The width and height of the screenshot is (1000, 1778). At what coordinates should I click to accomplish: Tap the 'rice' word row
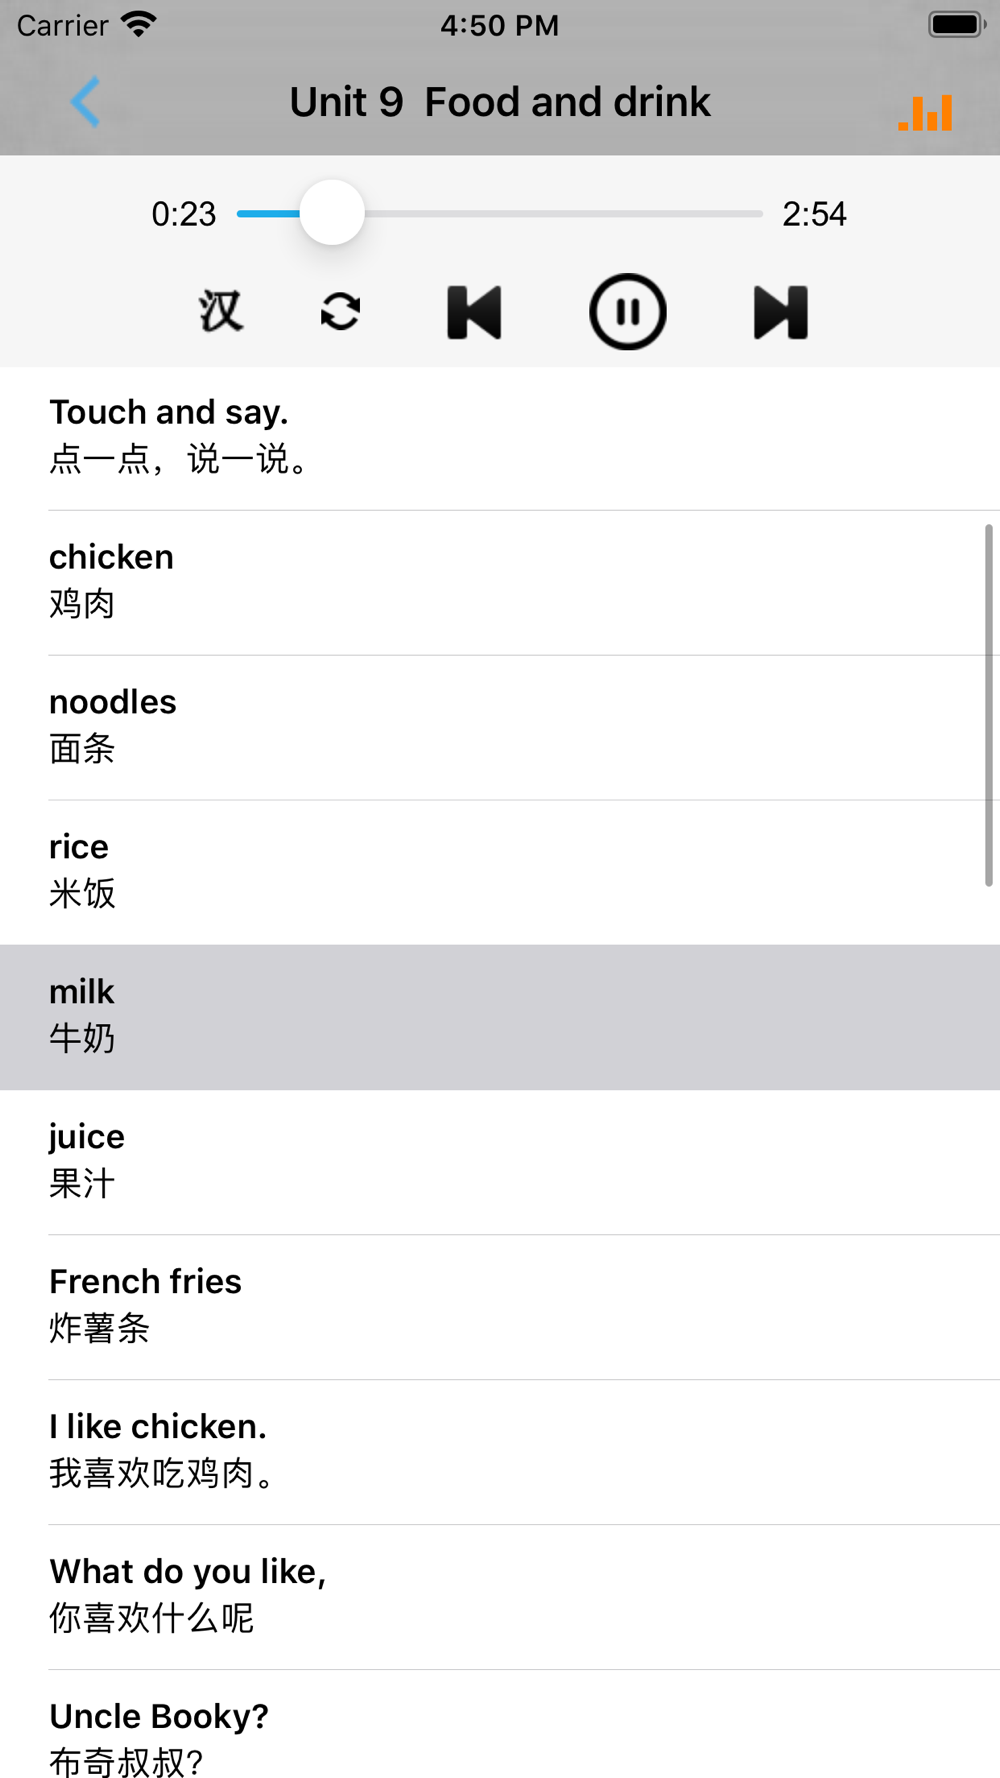coord(500,873)
